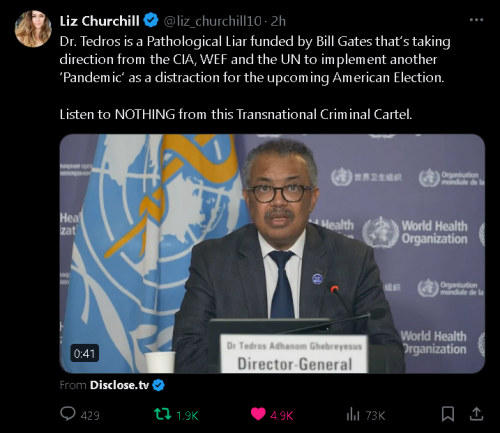This screenshot has width=500, height=433.
Task: Click the @liz_churchill10 handle
Action: point(212,21)
